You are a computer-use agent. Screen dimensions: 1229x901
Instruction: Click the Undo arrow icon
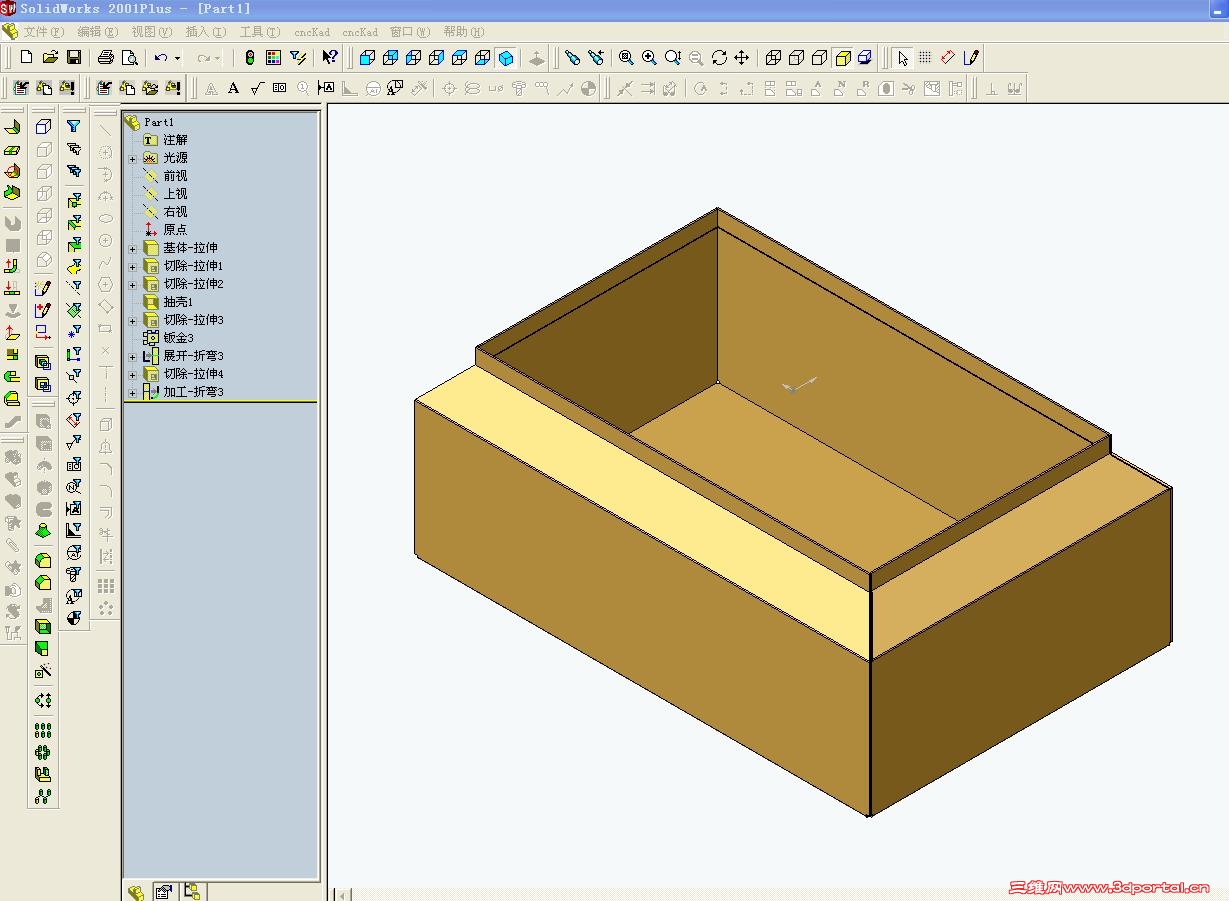tap(161, 58)
